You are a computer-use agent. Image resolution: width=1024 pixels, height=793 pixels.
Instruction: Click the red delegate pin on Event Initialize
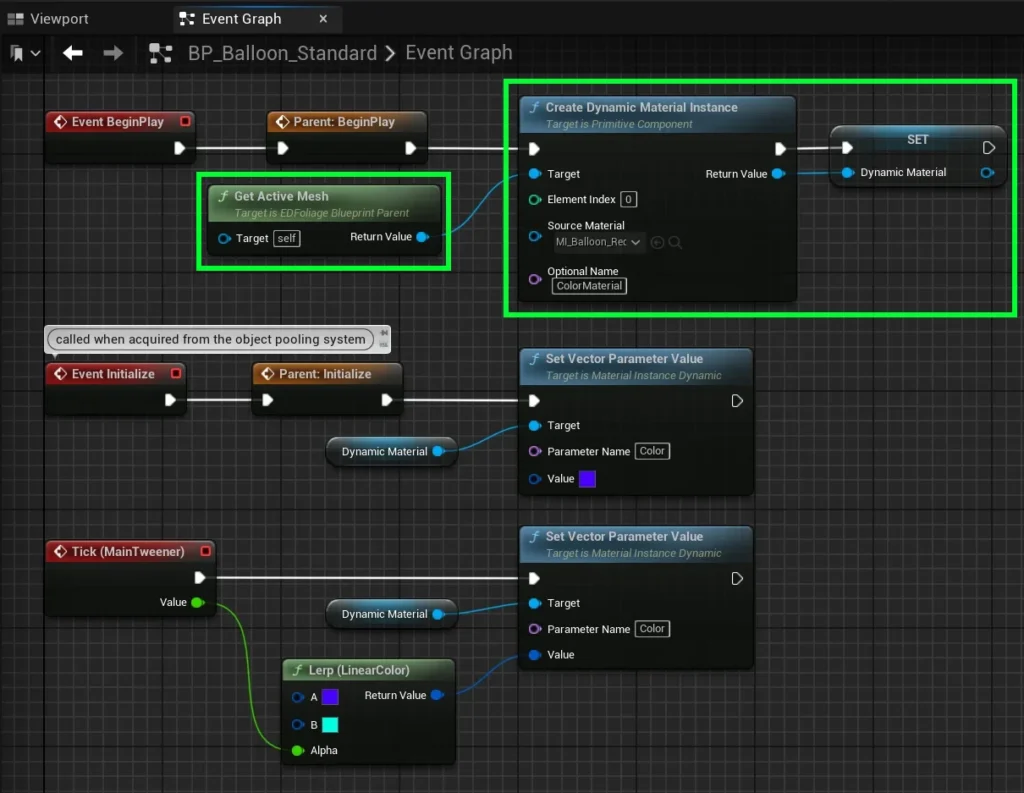pos(176,374)
